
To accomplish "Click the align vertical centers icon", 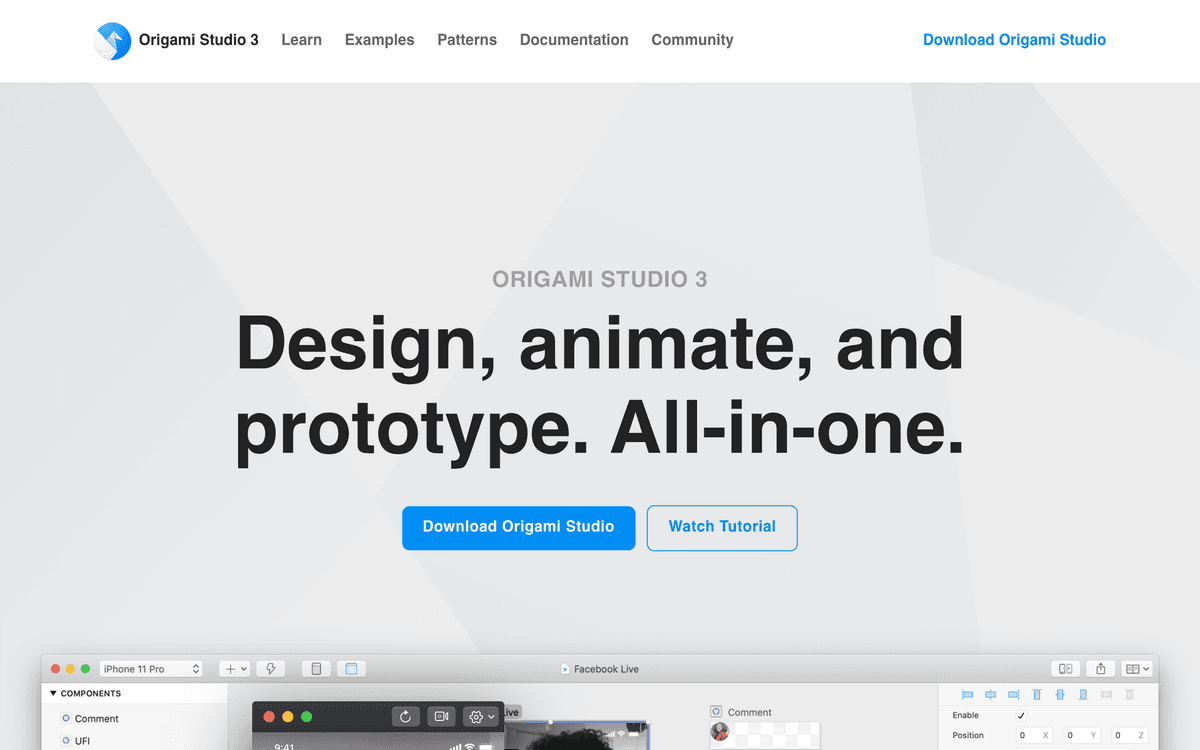I will pyautogui.click(x=1060, y=694).
